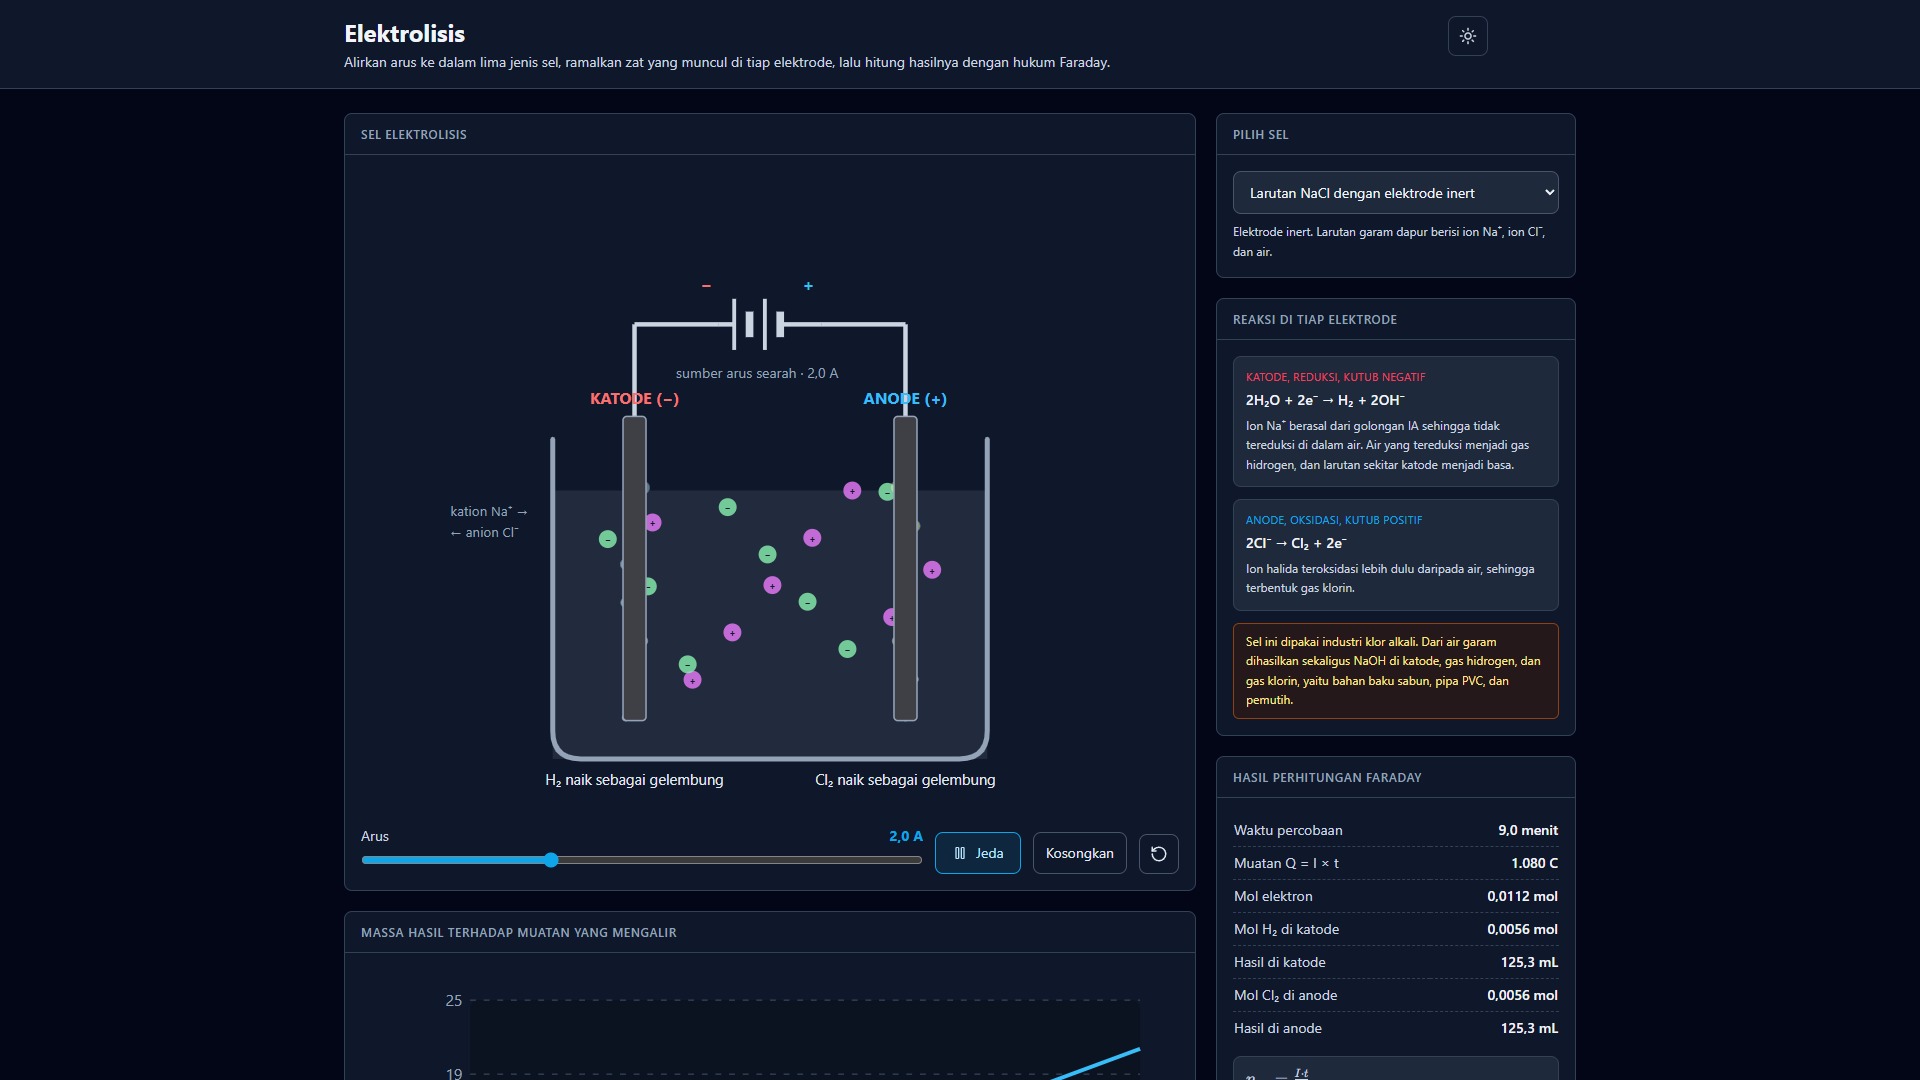Click the battery symbol in the circuit
Screen dimensions: 1920x1080
758,324
